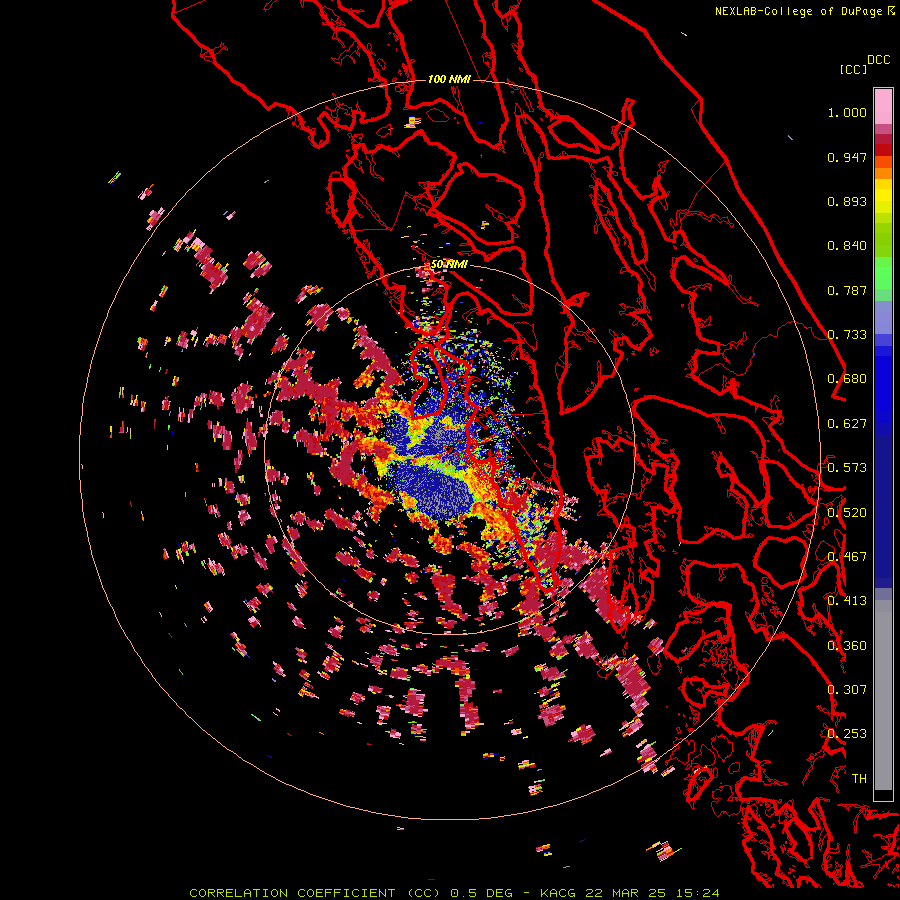The height and width of the screenshot is (900, 900).
Task: Click the 0.733 color scale value
Action: coord(847,335)
